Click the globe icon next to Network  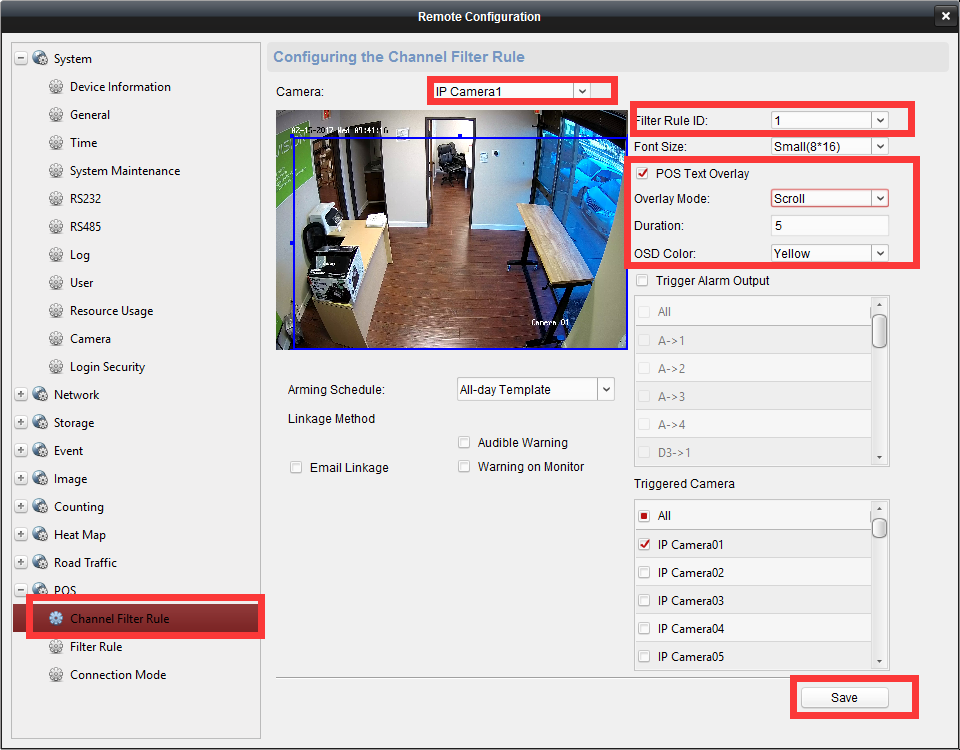point(39,395)
